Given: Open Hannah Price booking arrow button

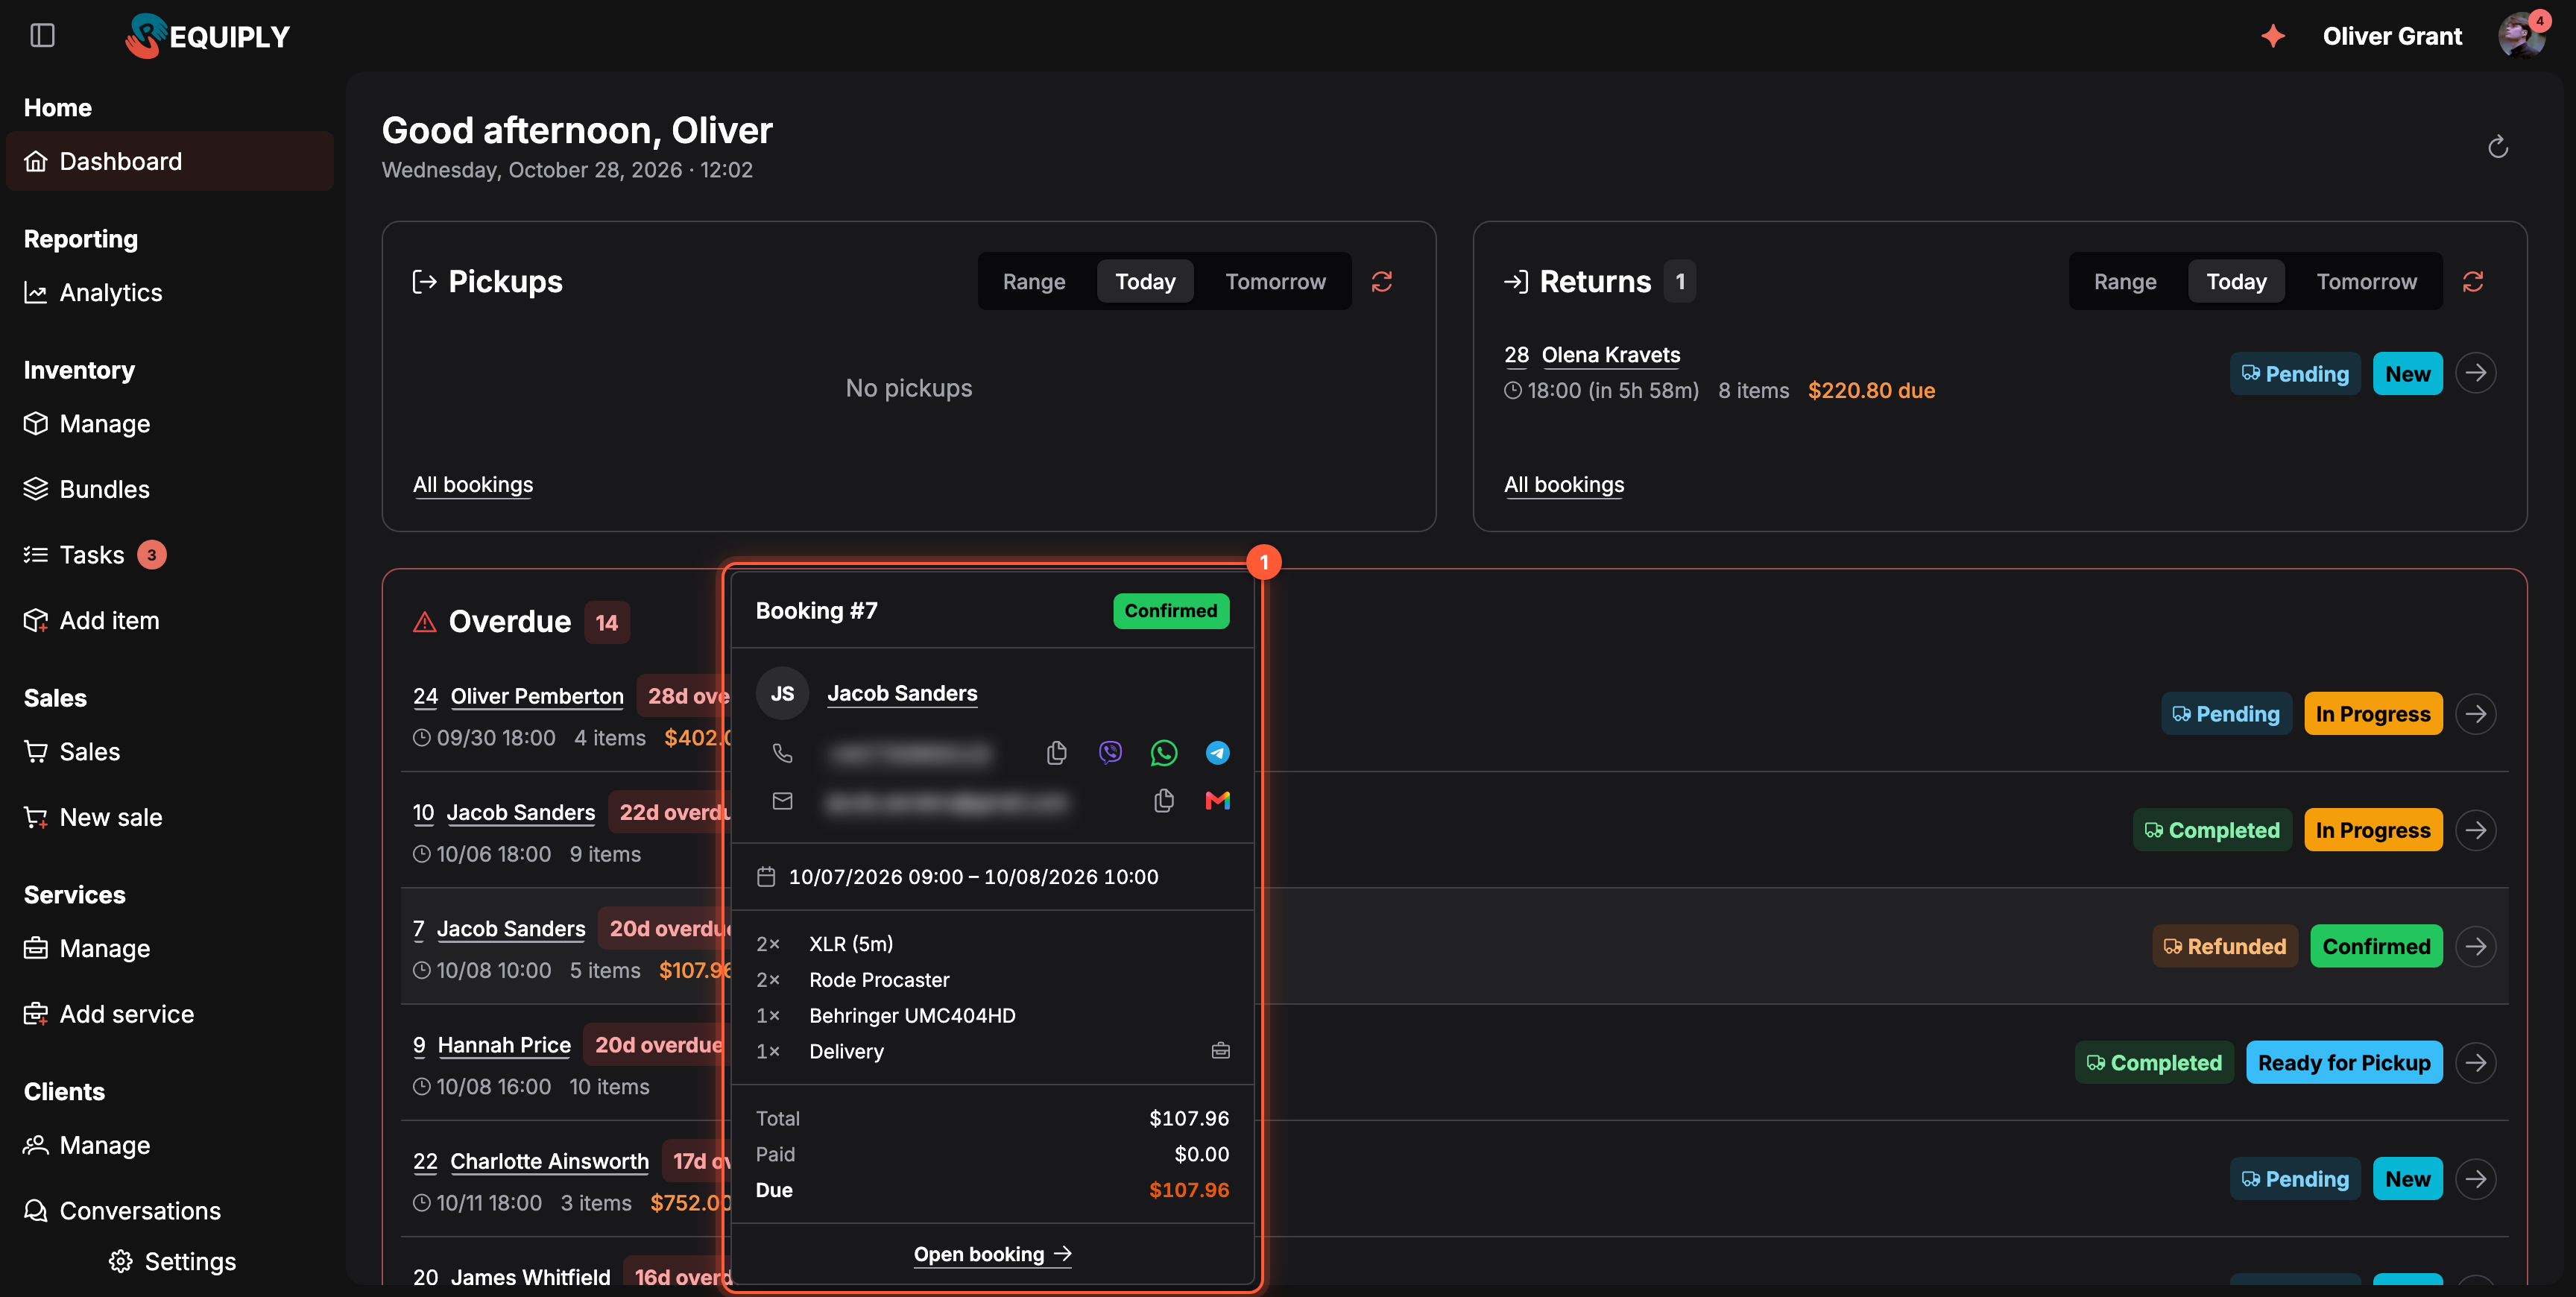Looking at the screenshot, I should pyautogui.click(x=2476, y=1062).
